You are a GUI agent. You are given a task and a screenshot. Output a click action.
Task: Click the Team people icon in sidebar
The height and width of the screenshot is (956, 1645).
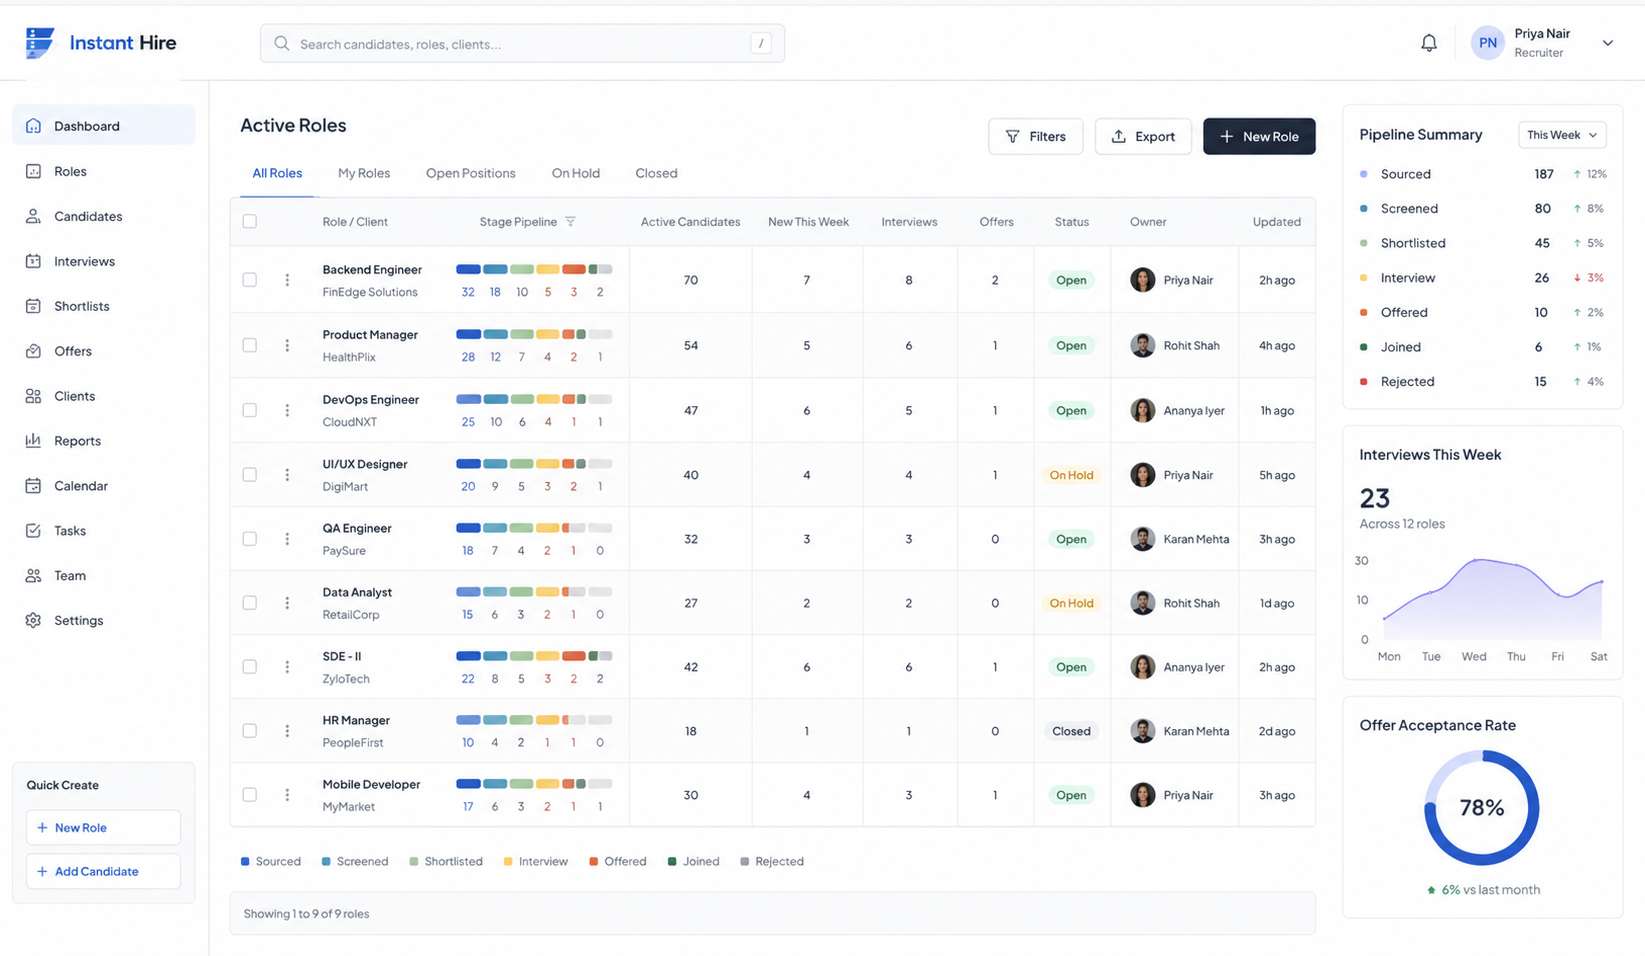click(33, 576)
